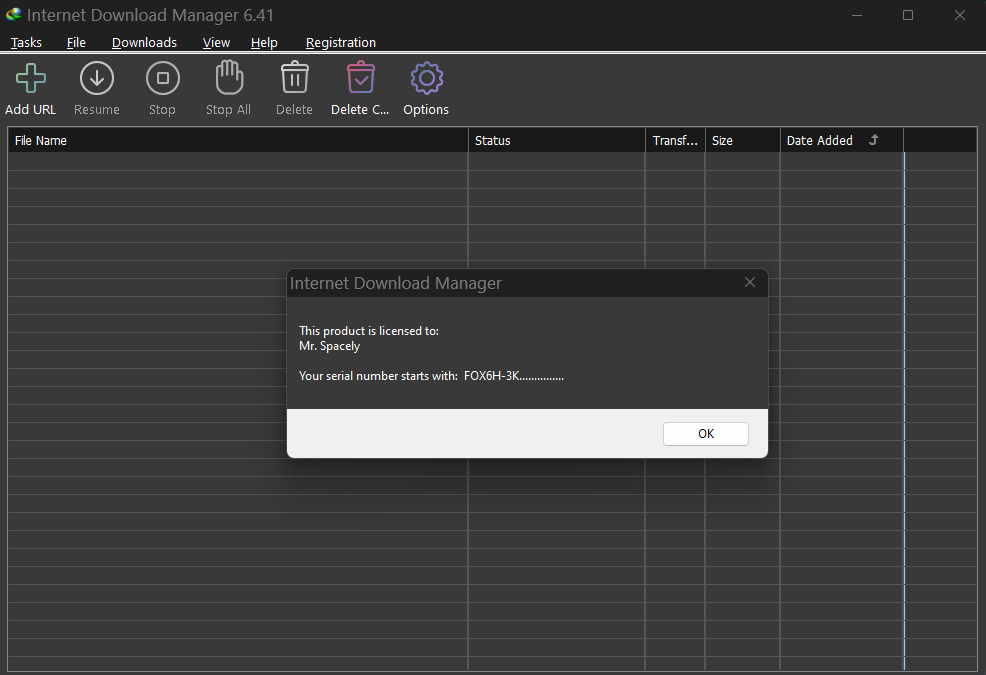Open the File menu
Screen dimensions: 986x675
(76, 42)
